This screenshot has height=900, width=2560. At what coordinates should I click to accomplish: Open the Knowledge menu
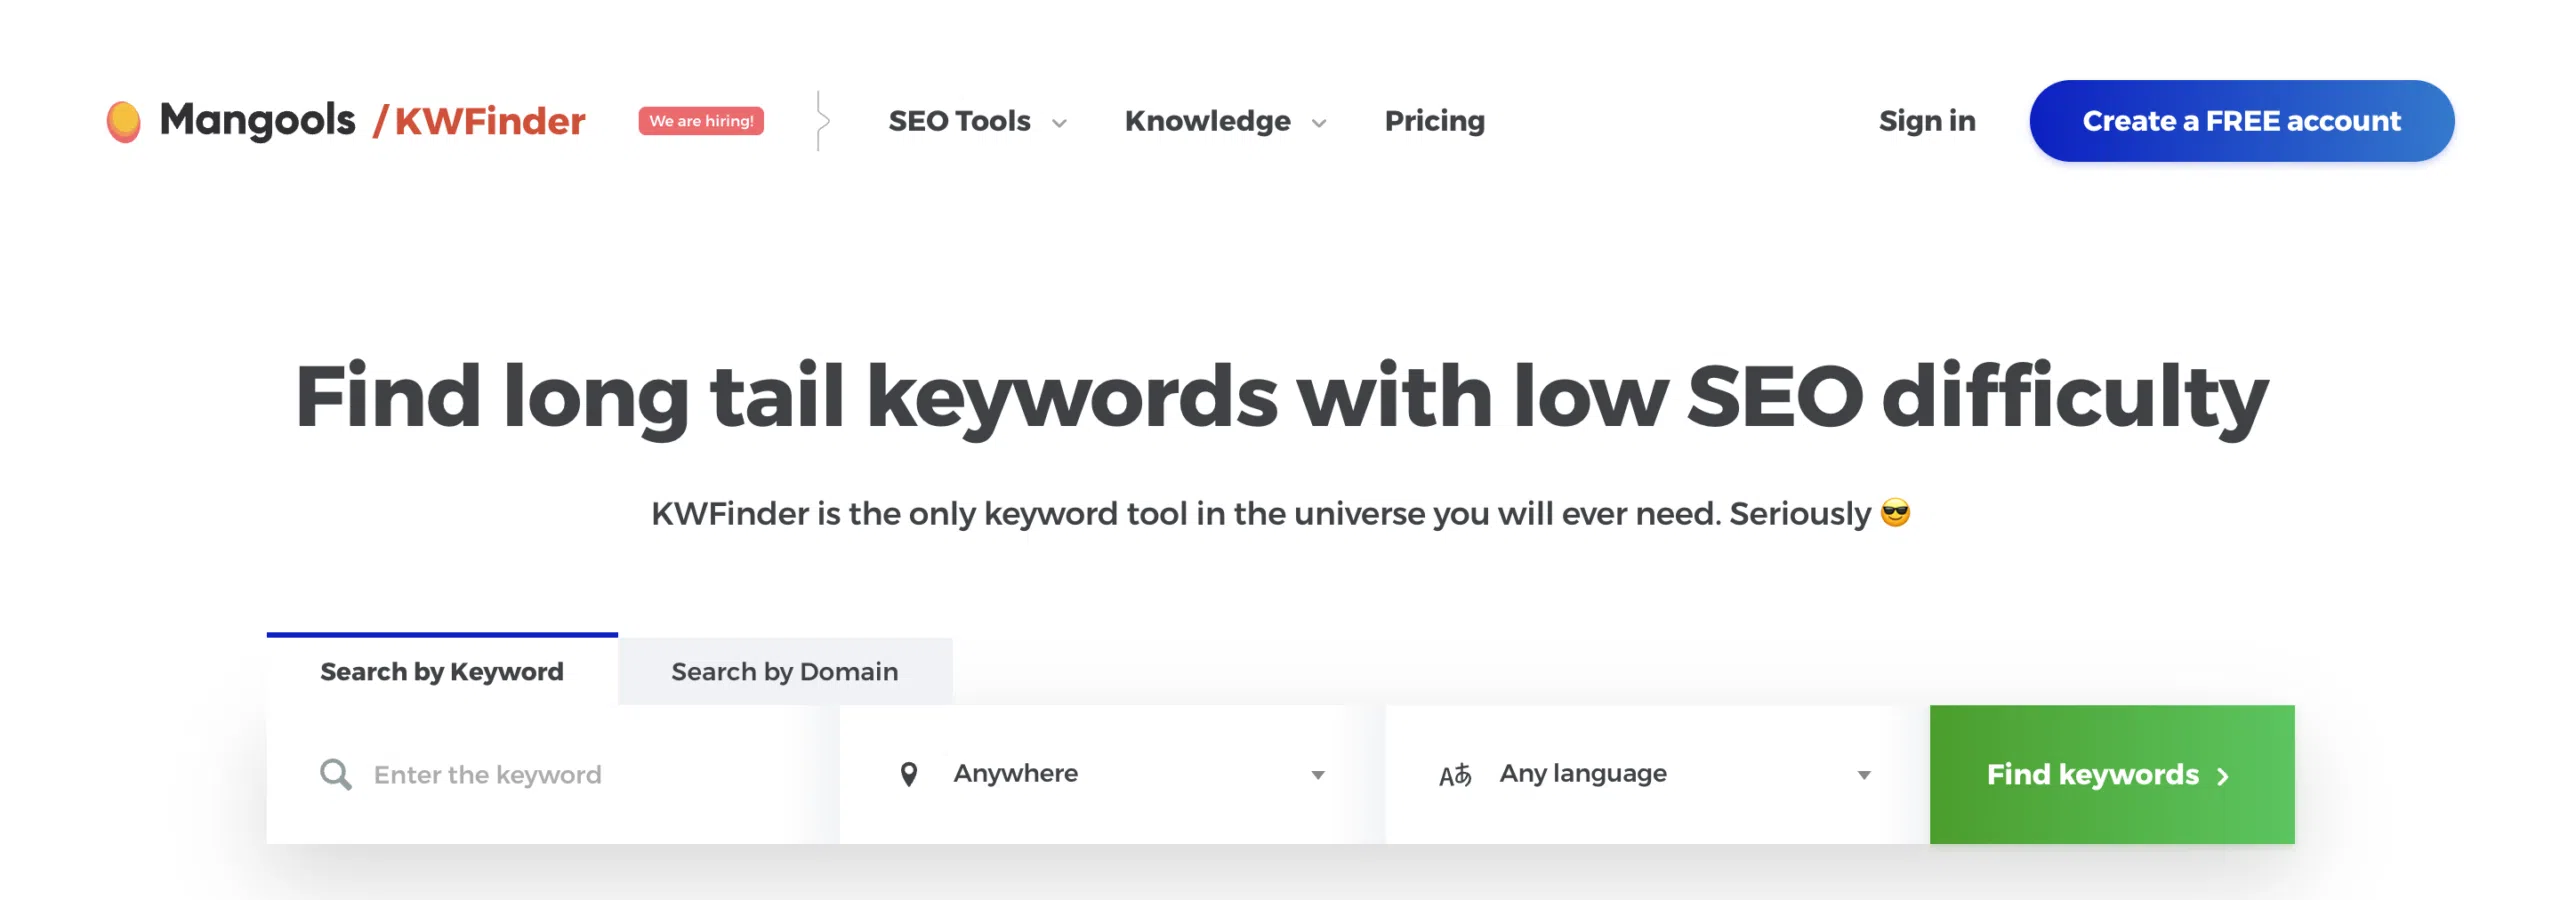(x=1207, y=121)
